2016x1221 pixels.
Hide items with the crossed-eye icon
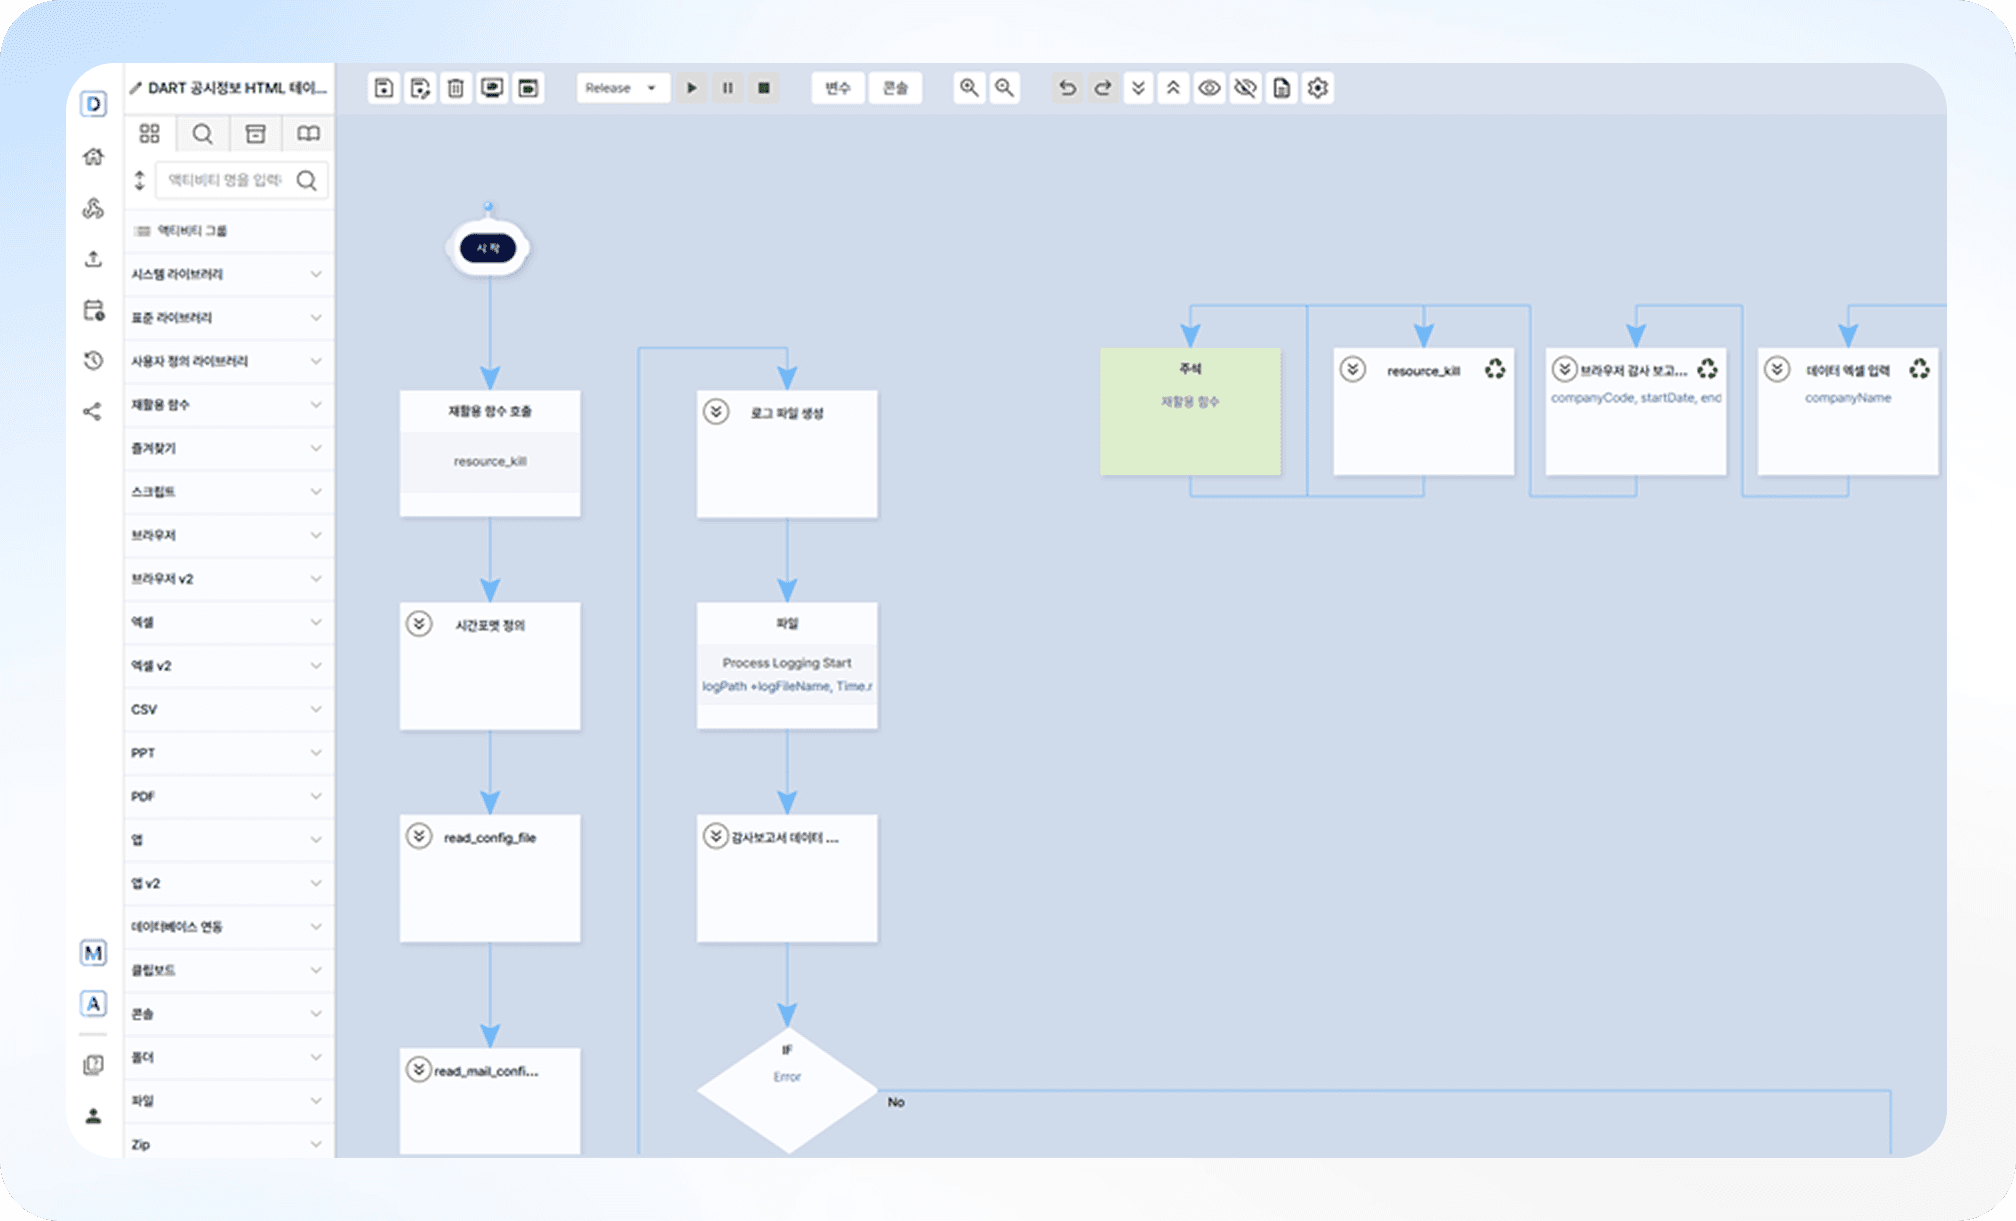(1246, 88)
